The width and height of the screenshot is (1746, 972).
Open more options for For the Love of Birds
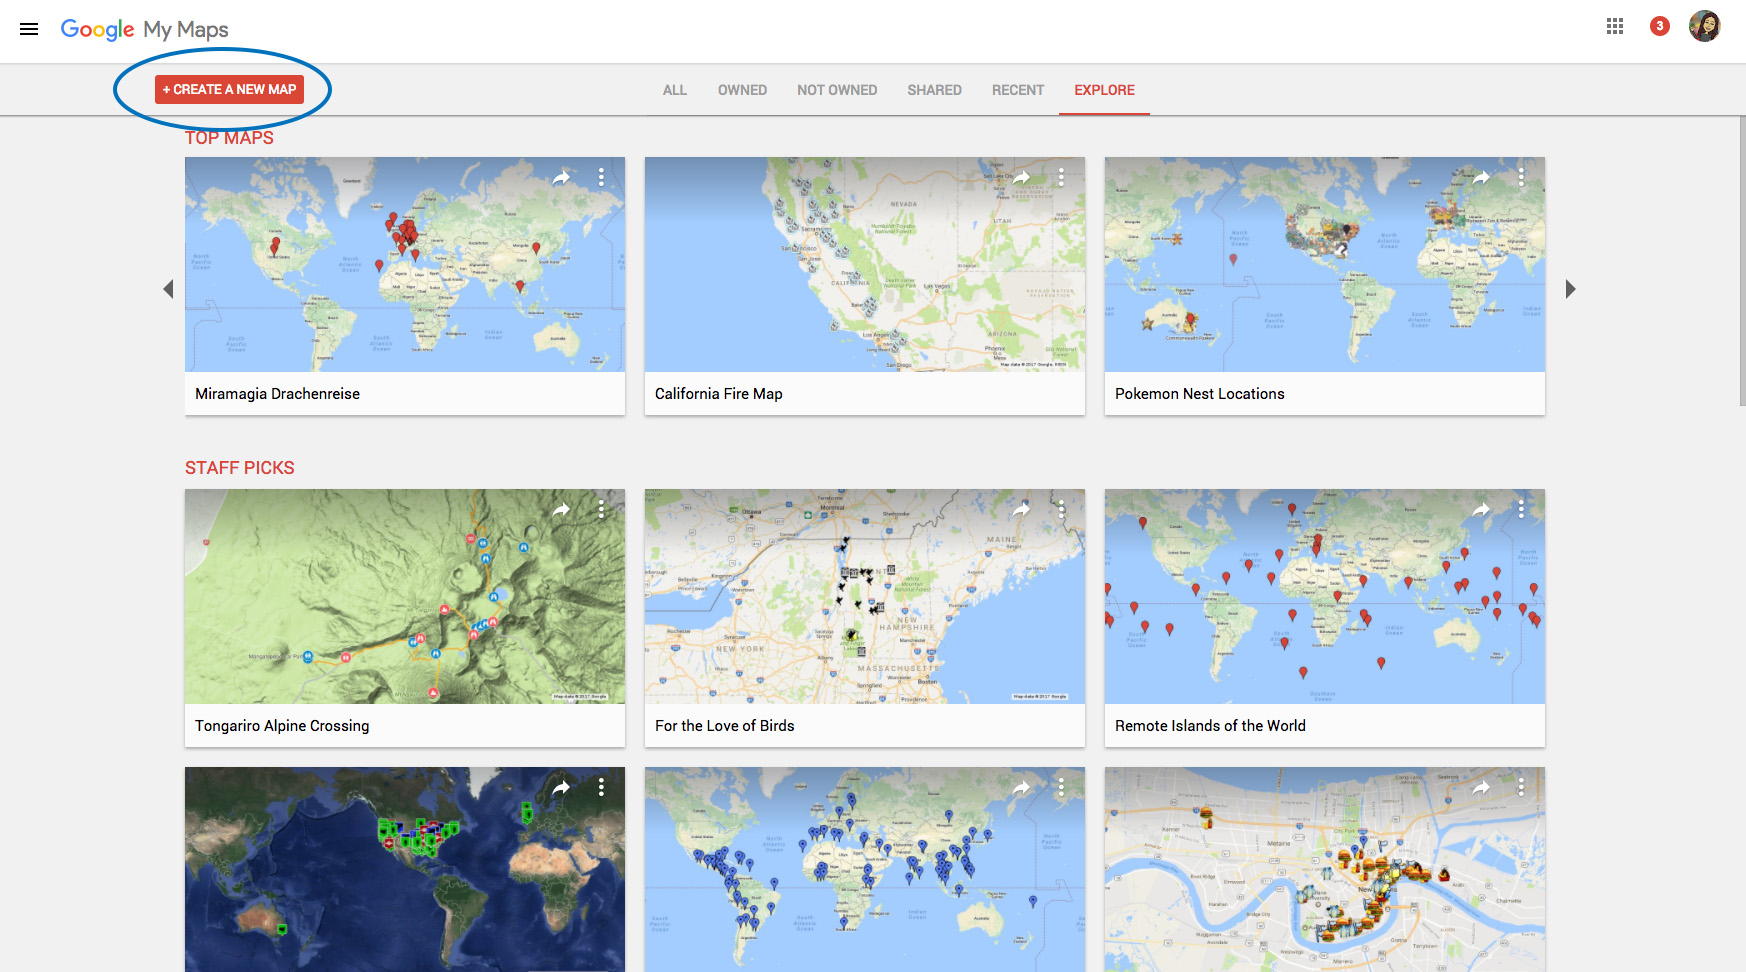[x=1061, y=509]
